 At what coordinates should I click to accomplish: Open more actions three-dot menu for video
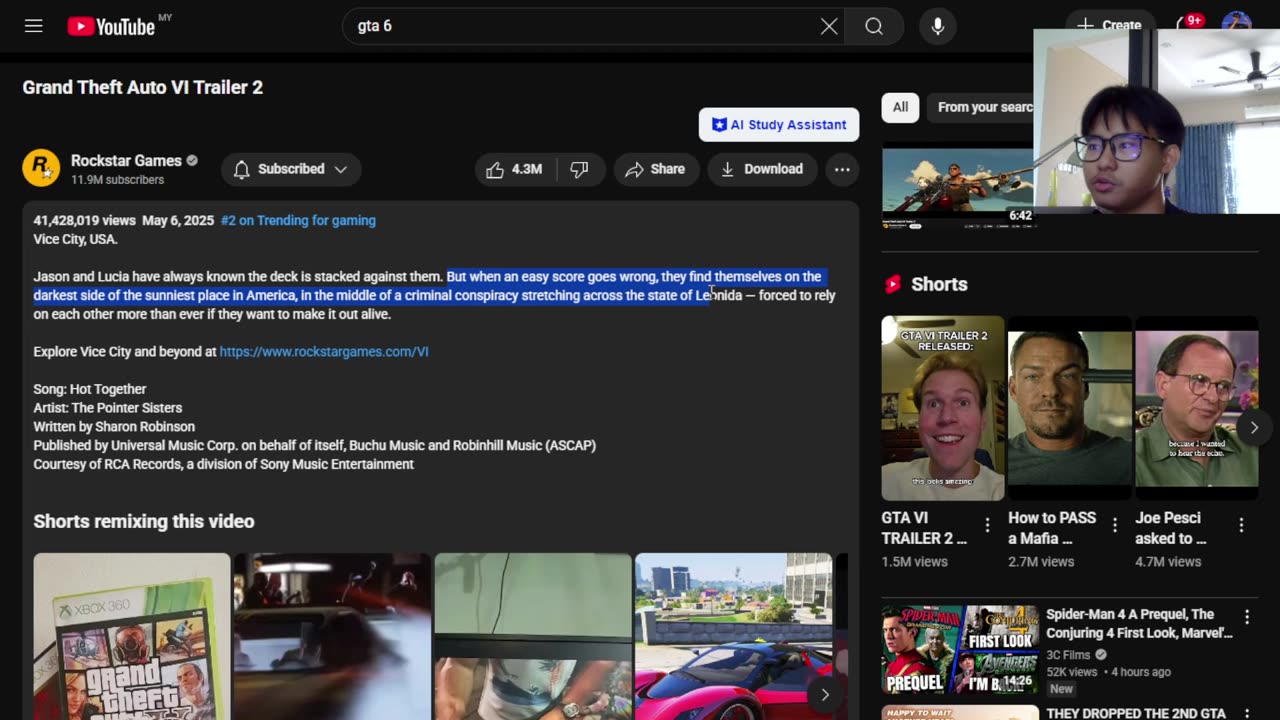(842, 169)
